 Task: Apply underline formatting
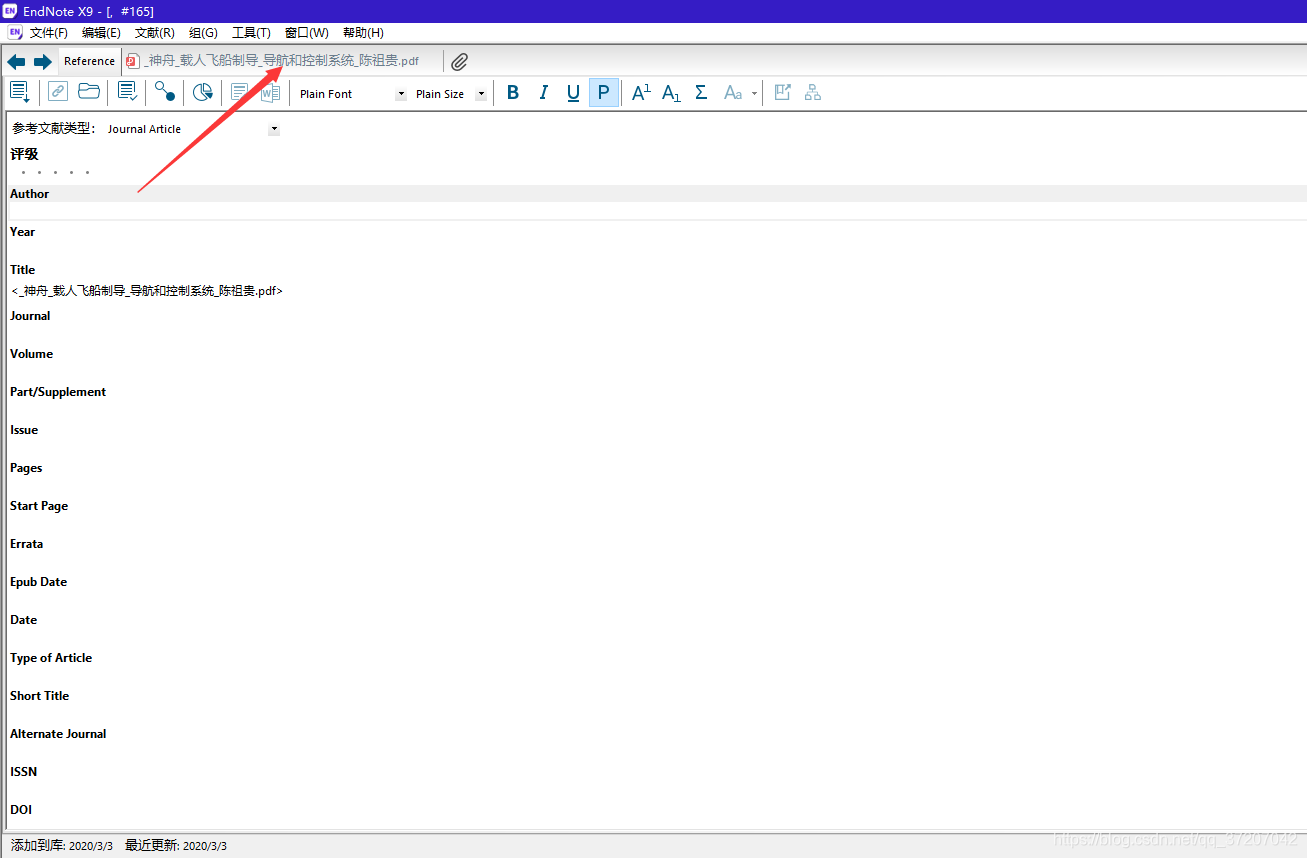click(x=573, y=93)
